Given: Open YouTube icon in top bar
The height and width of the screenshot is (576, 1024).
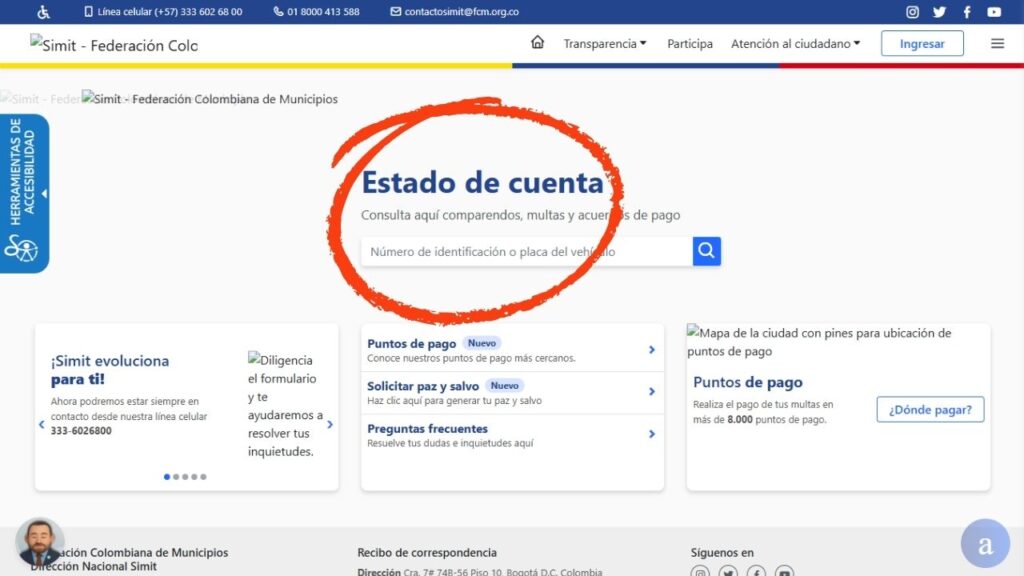Looking at the screenshot, I should [x=994, y=12].
